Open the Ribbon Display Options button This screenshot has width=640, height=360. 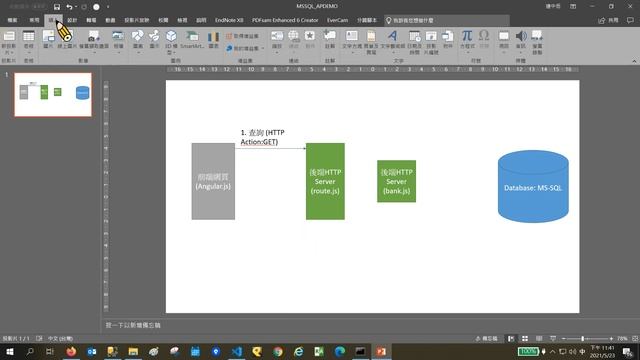coord(573,7)
